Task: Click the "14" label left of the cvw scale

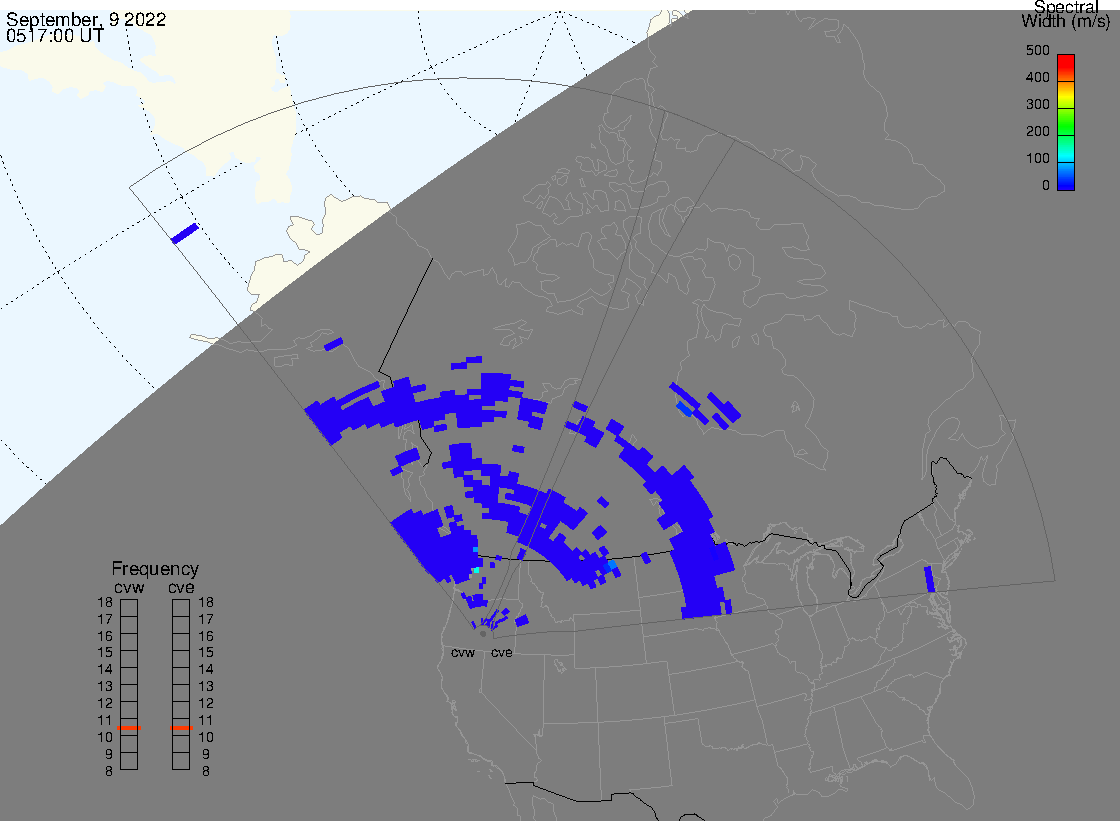Action: click(x=105, y=670)
